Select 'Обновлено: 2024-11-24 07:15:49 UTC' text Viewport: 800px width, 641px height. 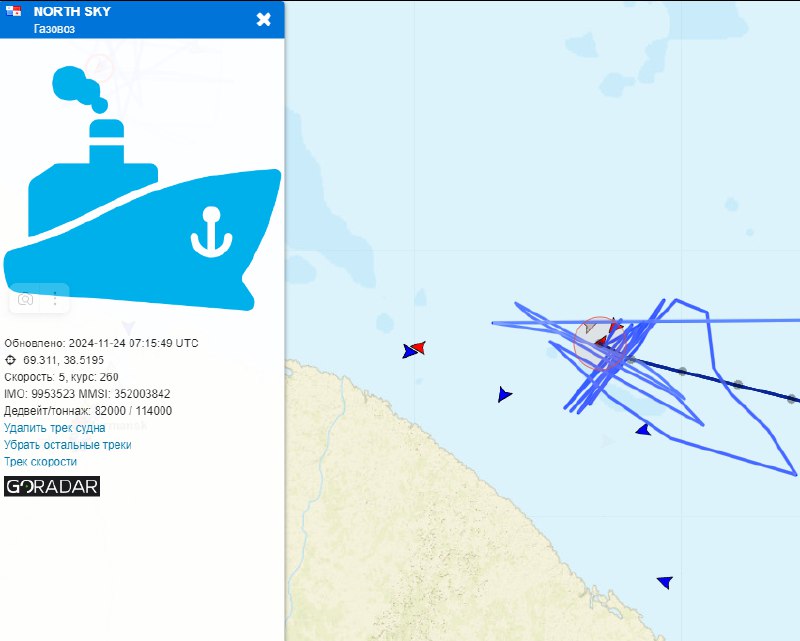tap(101, 343)
